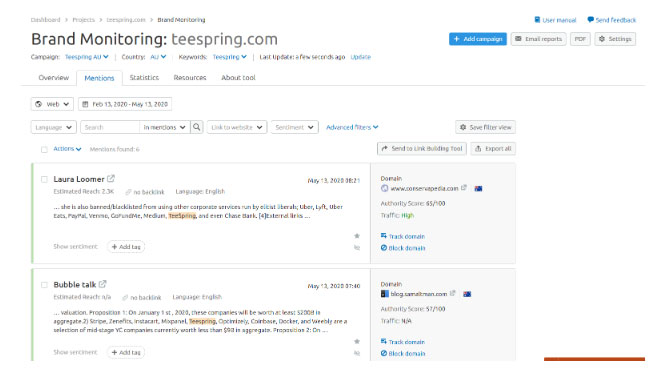The image size is (665, 383).
Task: Export page via PDF button
Action: [x=580, y=39]
